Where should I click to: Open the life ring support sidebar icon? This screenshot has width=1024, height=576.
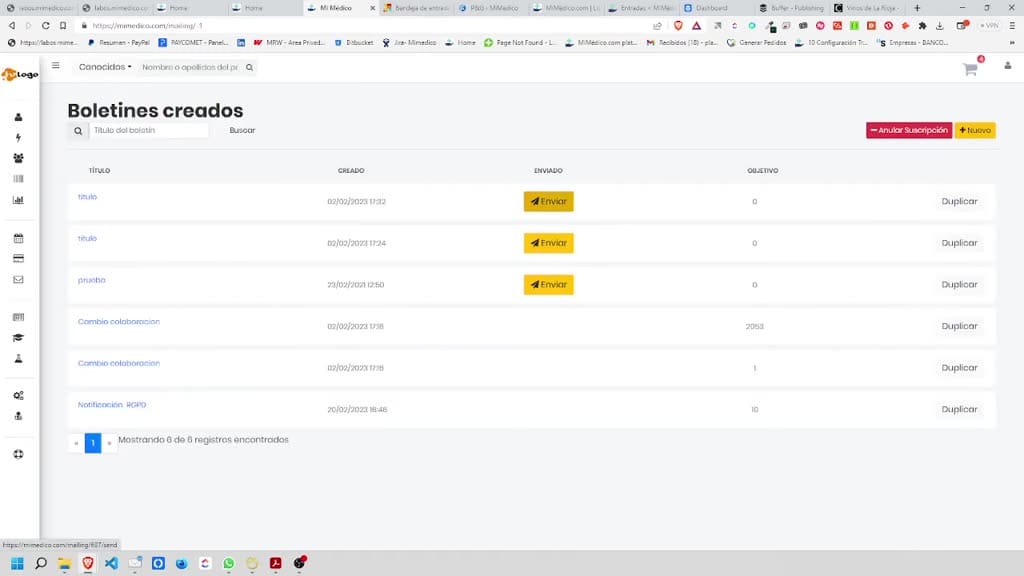click(18, 454)
